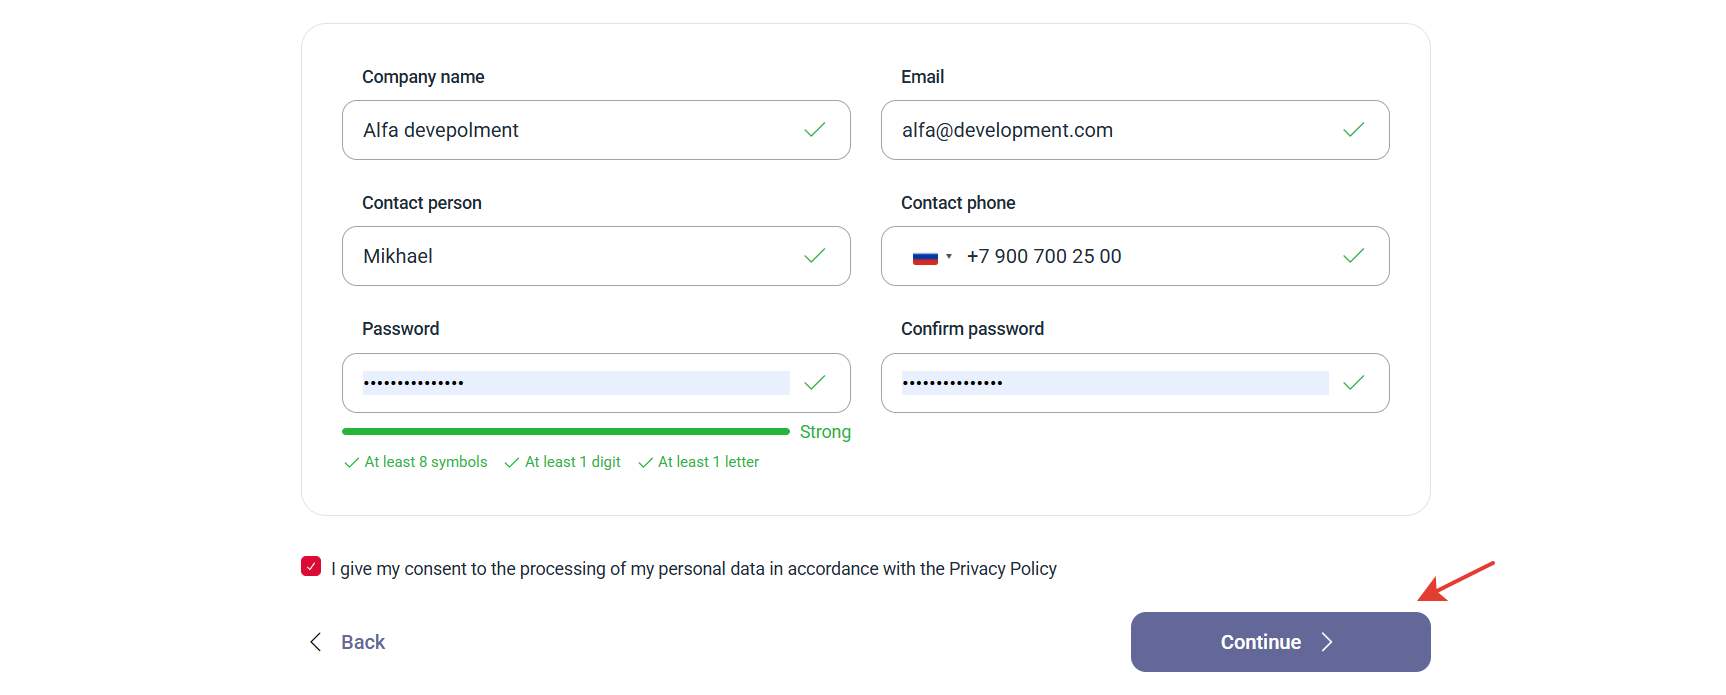Click the Continue button
Viewport: 1726px width, 695px height.
(x=1280, y=642)
